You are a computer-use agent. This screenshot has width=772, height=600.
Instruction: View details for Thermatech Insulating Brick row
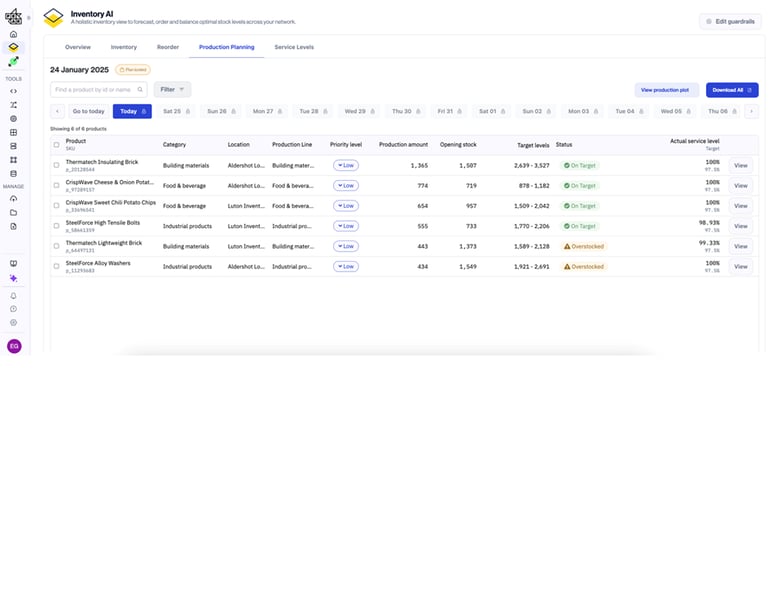pyautogui.click(x=740, y=165)
